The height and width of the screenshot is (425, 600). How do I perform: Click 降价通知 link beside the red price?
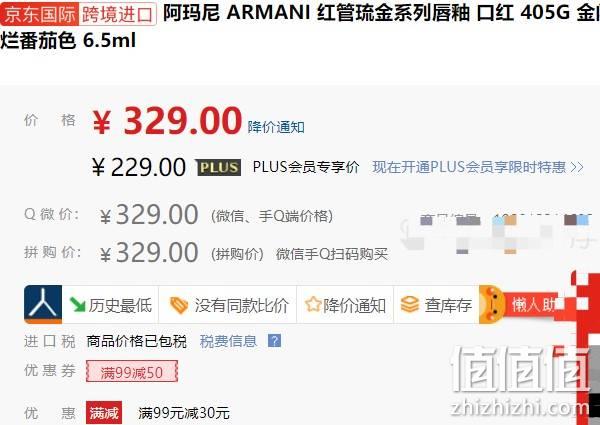276,127
